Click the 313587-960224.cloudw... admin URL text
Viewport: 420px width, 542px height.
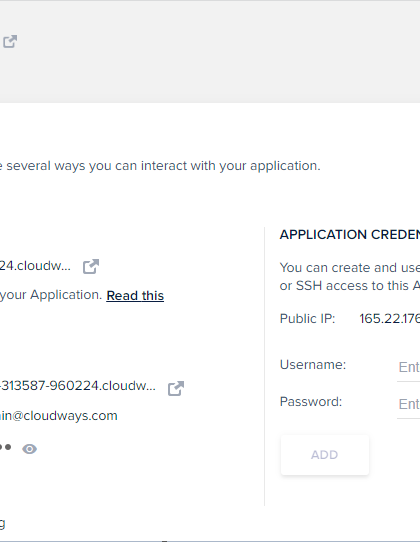[x=78, y=385]
